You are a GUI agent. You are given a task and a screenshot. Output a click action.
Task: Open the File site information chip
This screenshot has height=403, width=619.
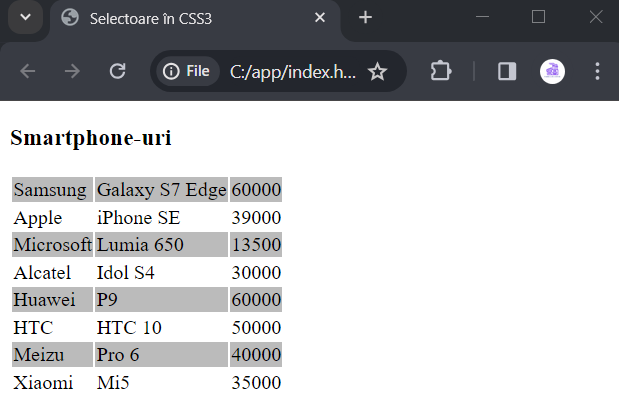point(187,71)
